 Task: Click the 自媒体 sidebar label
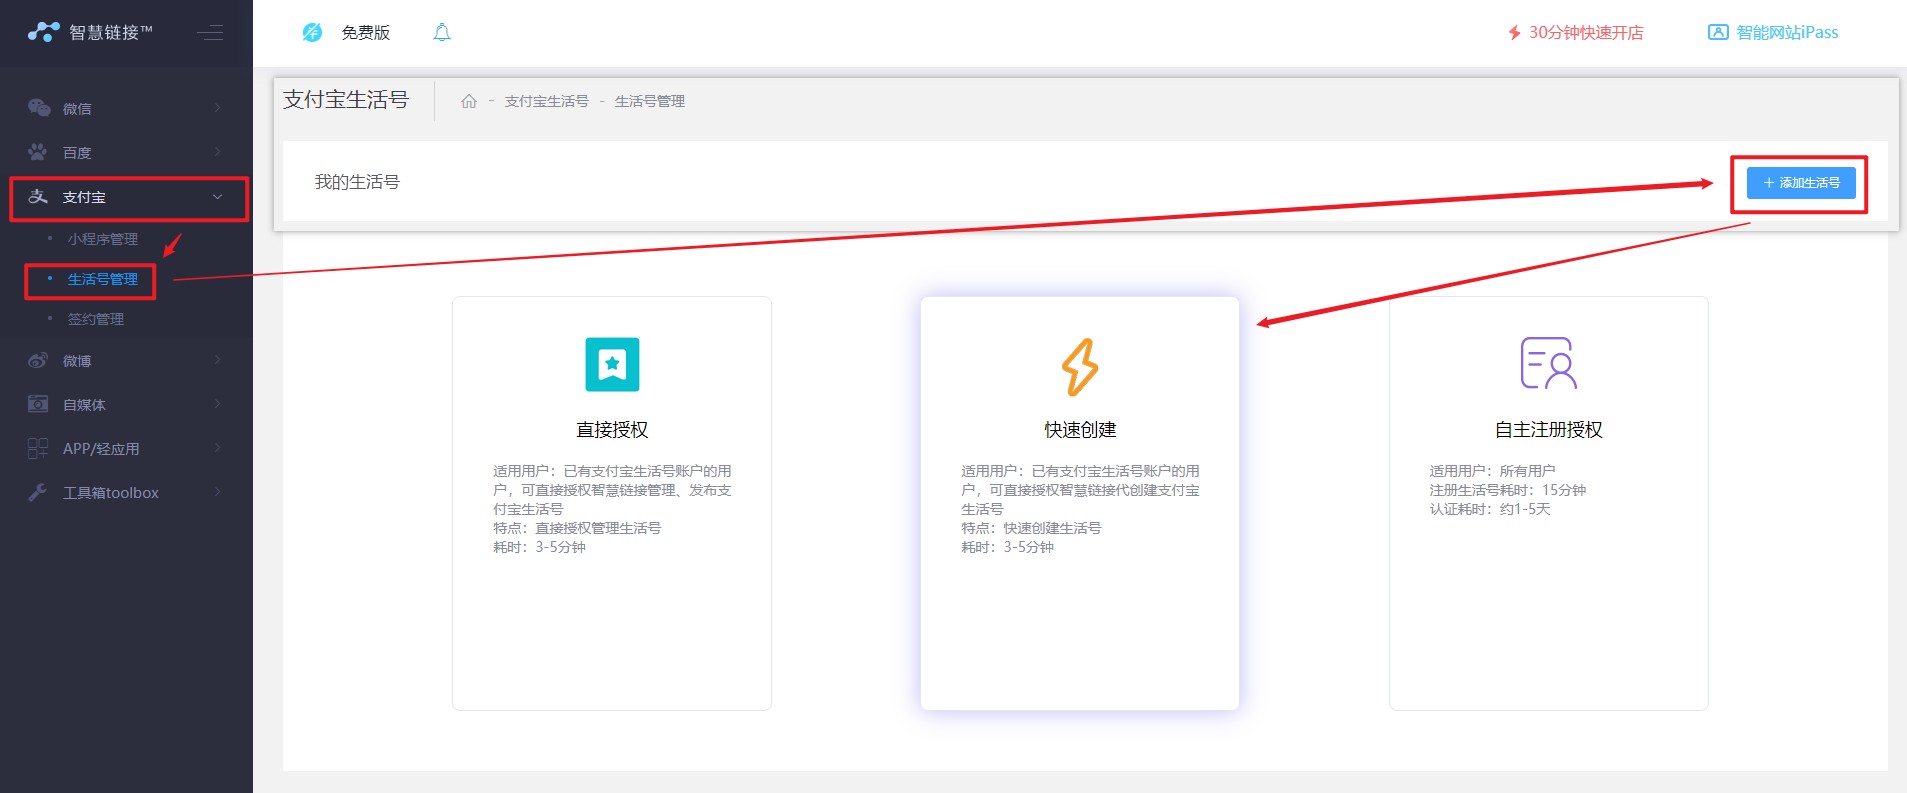click(84, 405)
